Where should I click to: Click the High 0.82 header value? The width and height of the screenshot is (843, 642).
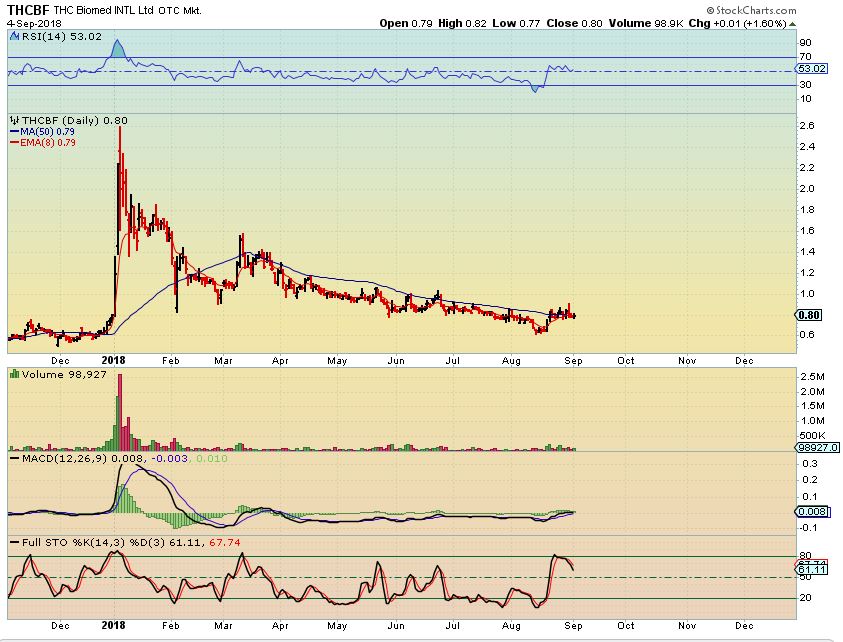pyautogui.click(x=462, y=23)
